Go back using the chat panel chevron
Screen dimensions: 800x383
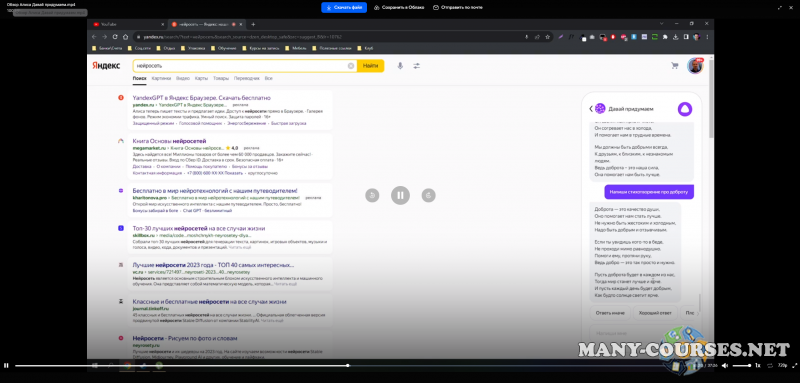pos(591,109)
